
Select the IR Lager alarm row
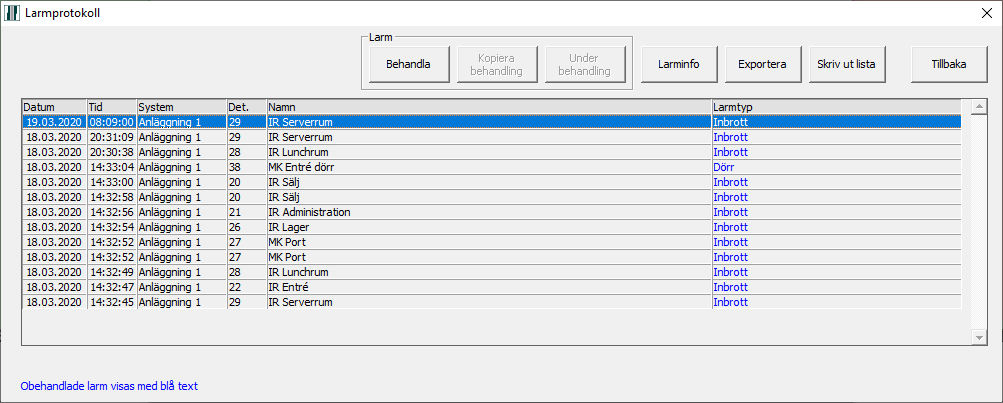click(x=492, y=227)
